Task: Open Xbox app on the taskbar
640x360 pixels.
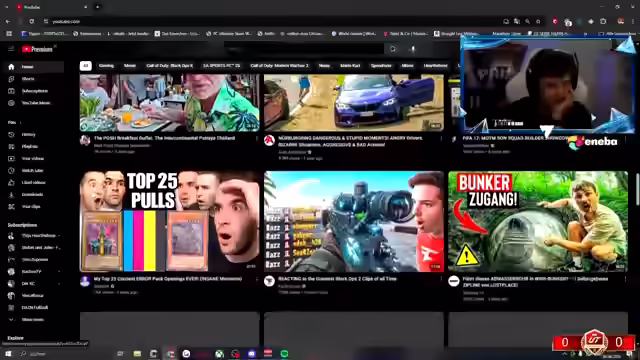Action: tap(219, 353)
